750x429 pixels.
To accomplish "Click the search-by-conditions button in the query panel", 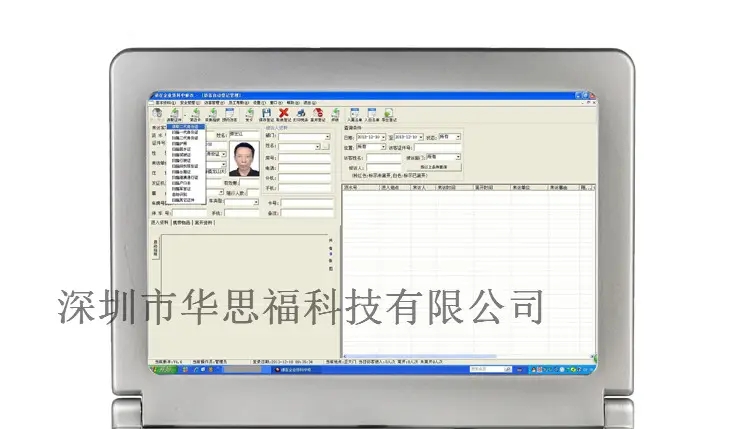I will tap(434, 167).
